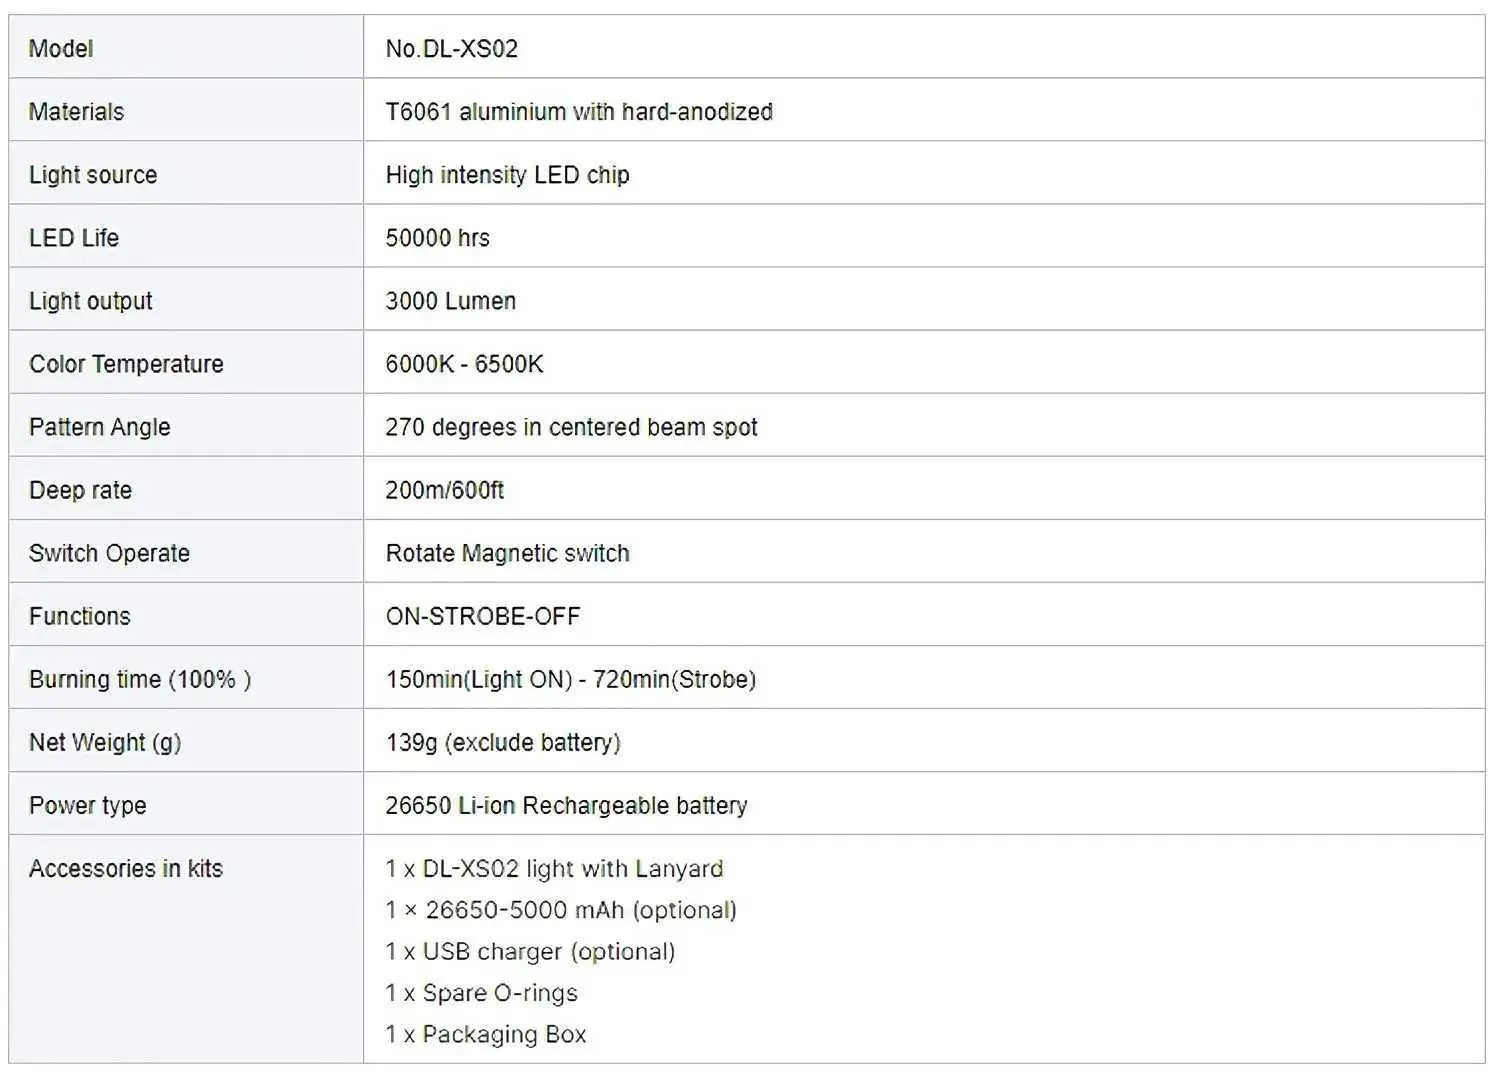Image resolution: width=1500 pixels, height=1080 pixels.
Task: Click the 50000 hrs LED life value
Action: point(437,237)
